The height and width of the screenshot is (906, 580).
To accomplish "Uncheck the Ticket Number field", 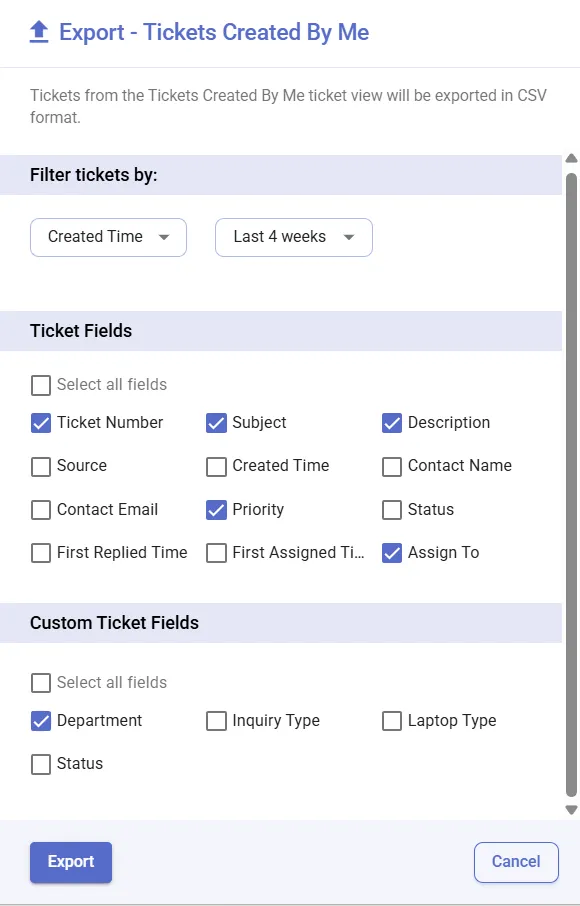I will click(40, 423).
